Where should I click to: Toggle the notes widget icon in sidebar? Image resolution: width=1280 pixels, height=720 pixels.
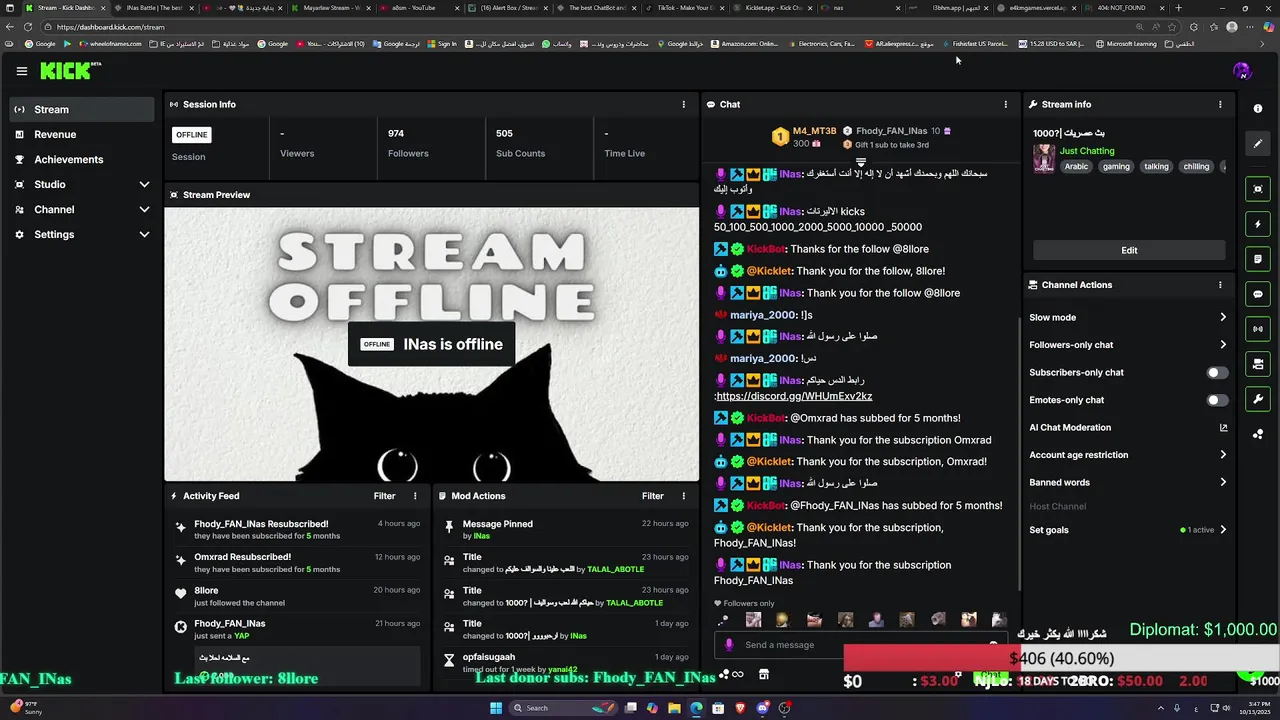tap(1258, 259)
